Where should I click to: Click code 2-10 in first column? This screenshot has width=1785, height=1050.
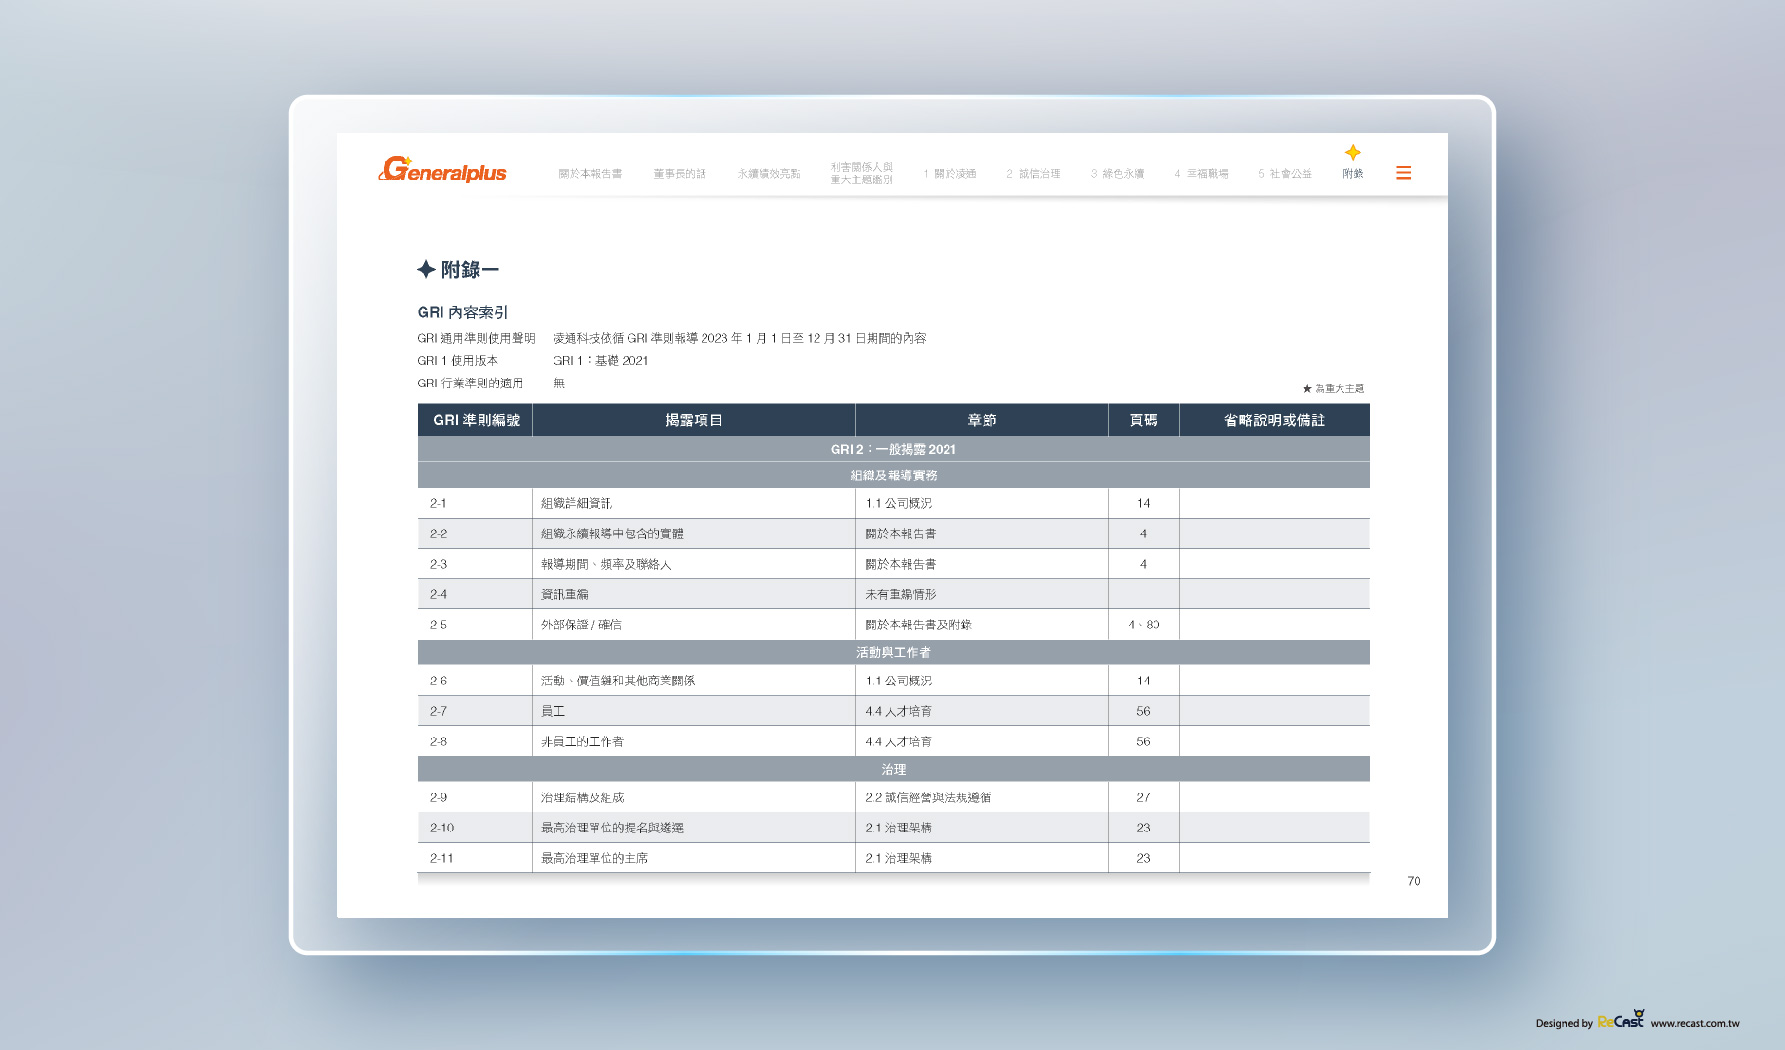click(442, 827)
